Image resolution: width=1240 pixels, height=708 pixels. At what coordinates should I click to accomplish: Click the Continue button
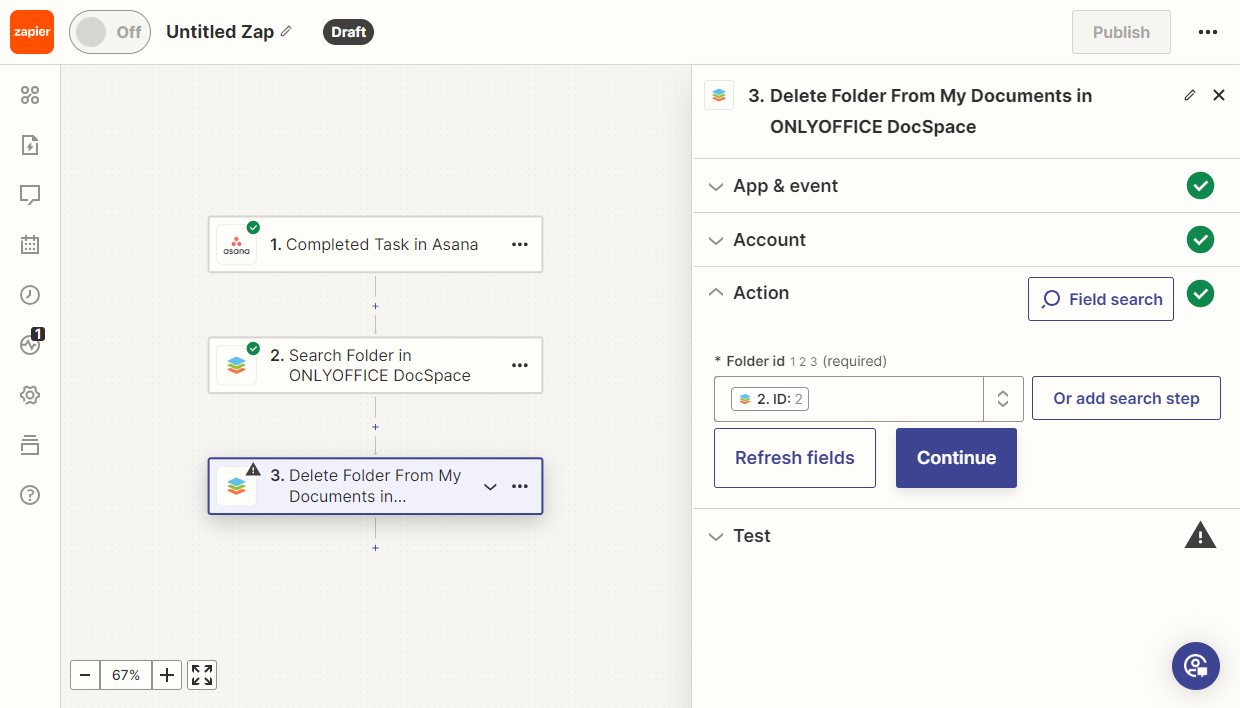(956, 458)
